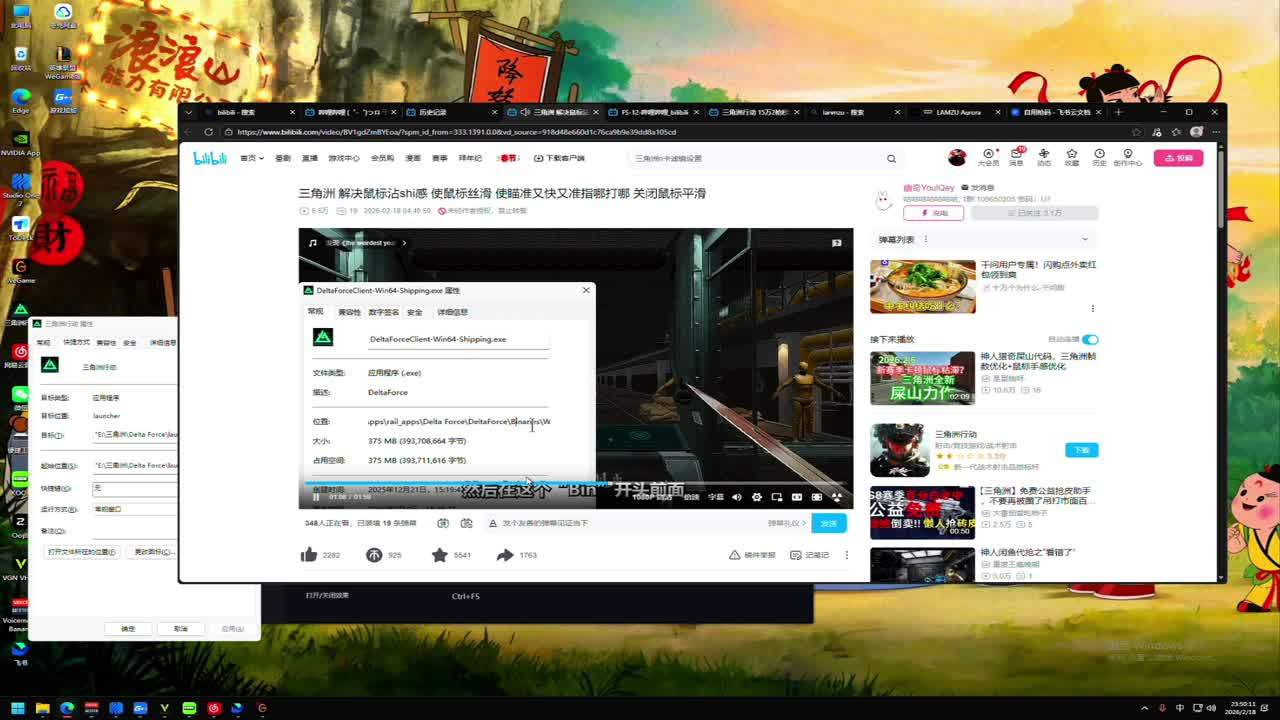Refresh the browser page
The image size is (1280, 720).
209,132
